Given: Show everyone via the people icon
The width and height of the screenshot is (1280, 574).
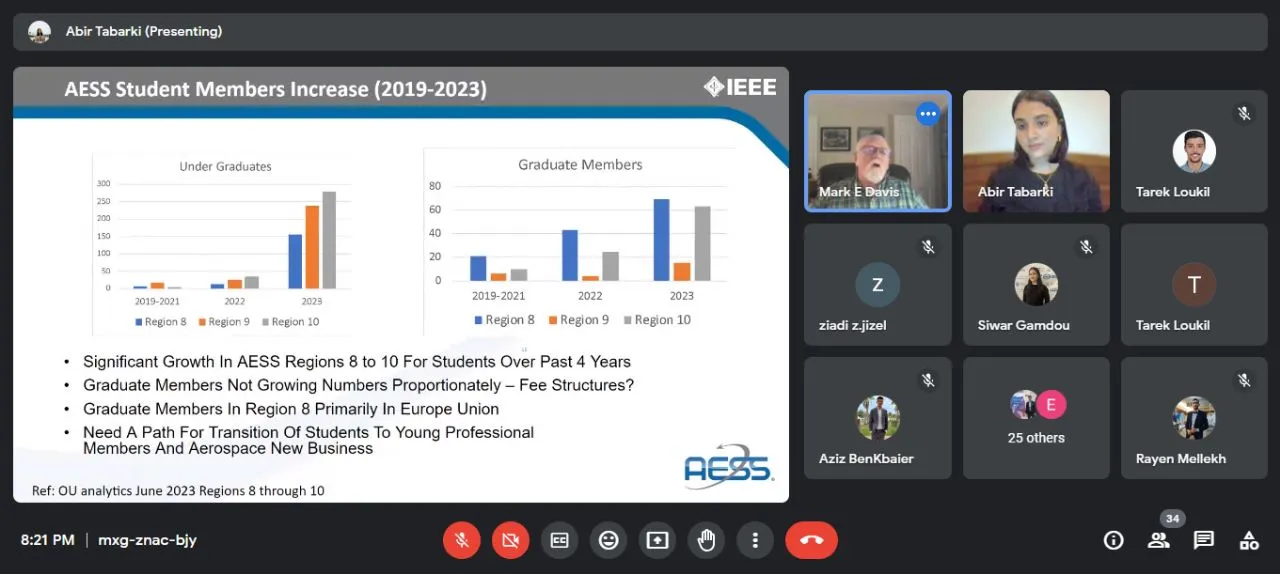Looking at the screenshot, I should [1159, 540].
